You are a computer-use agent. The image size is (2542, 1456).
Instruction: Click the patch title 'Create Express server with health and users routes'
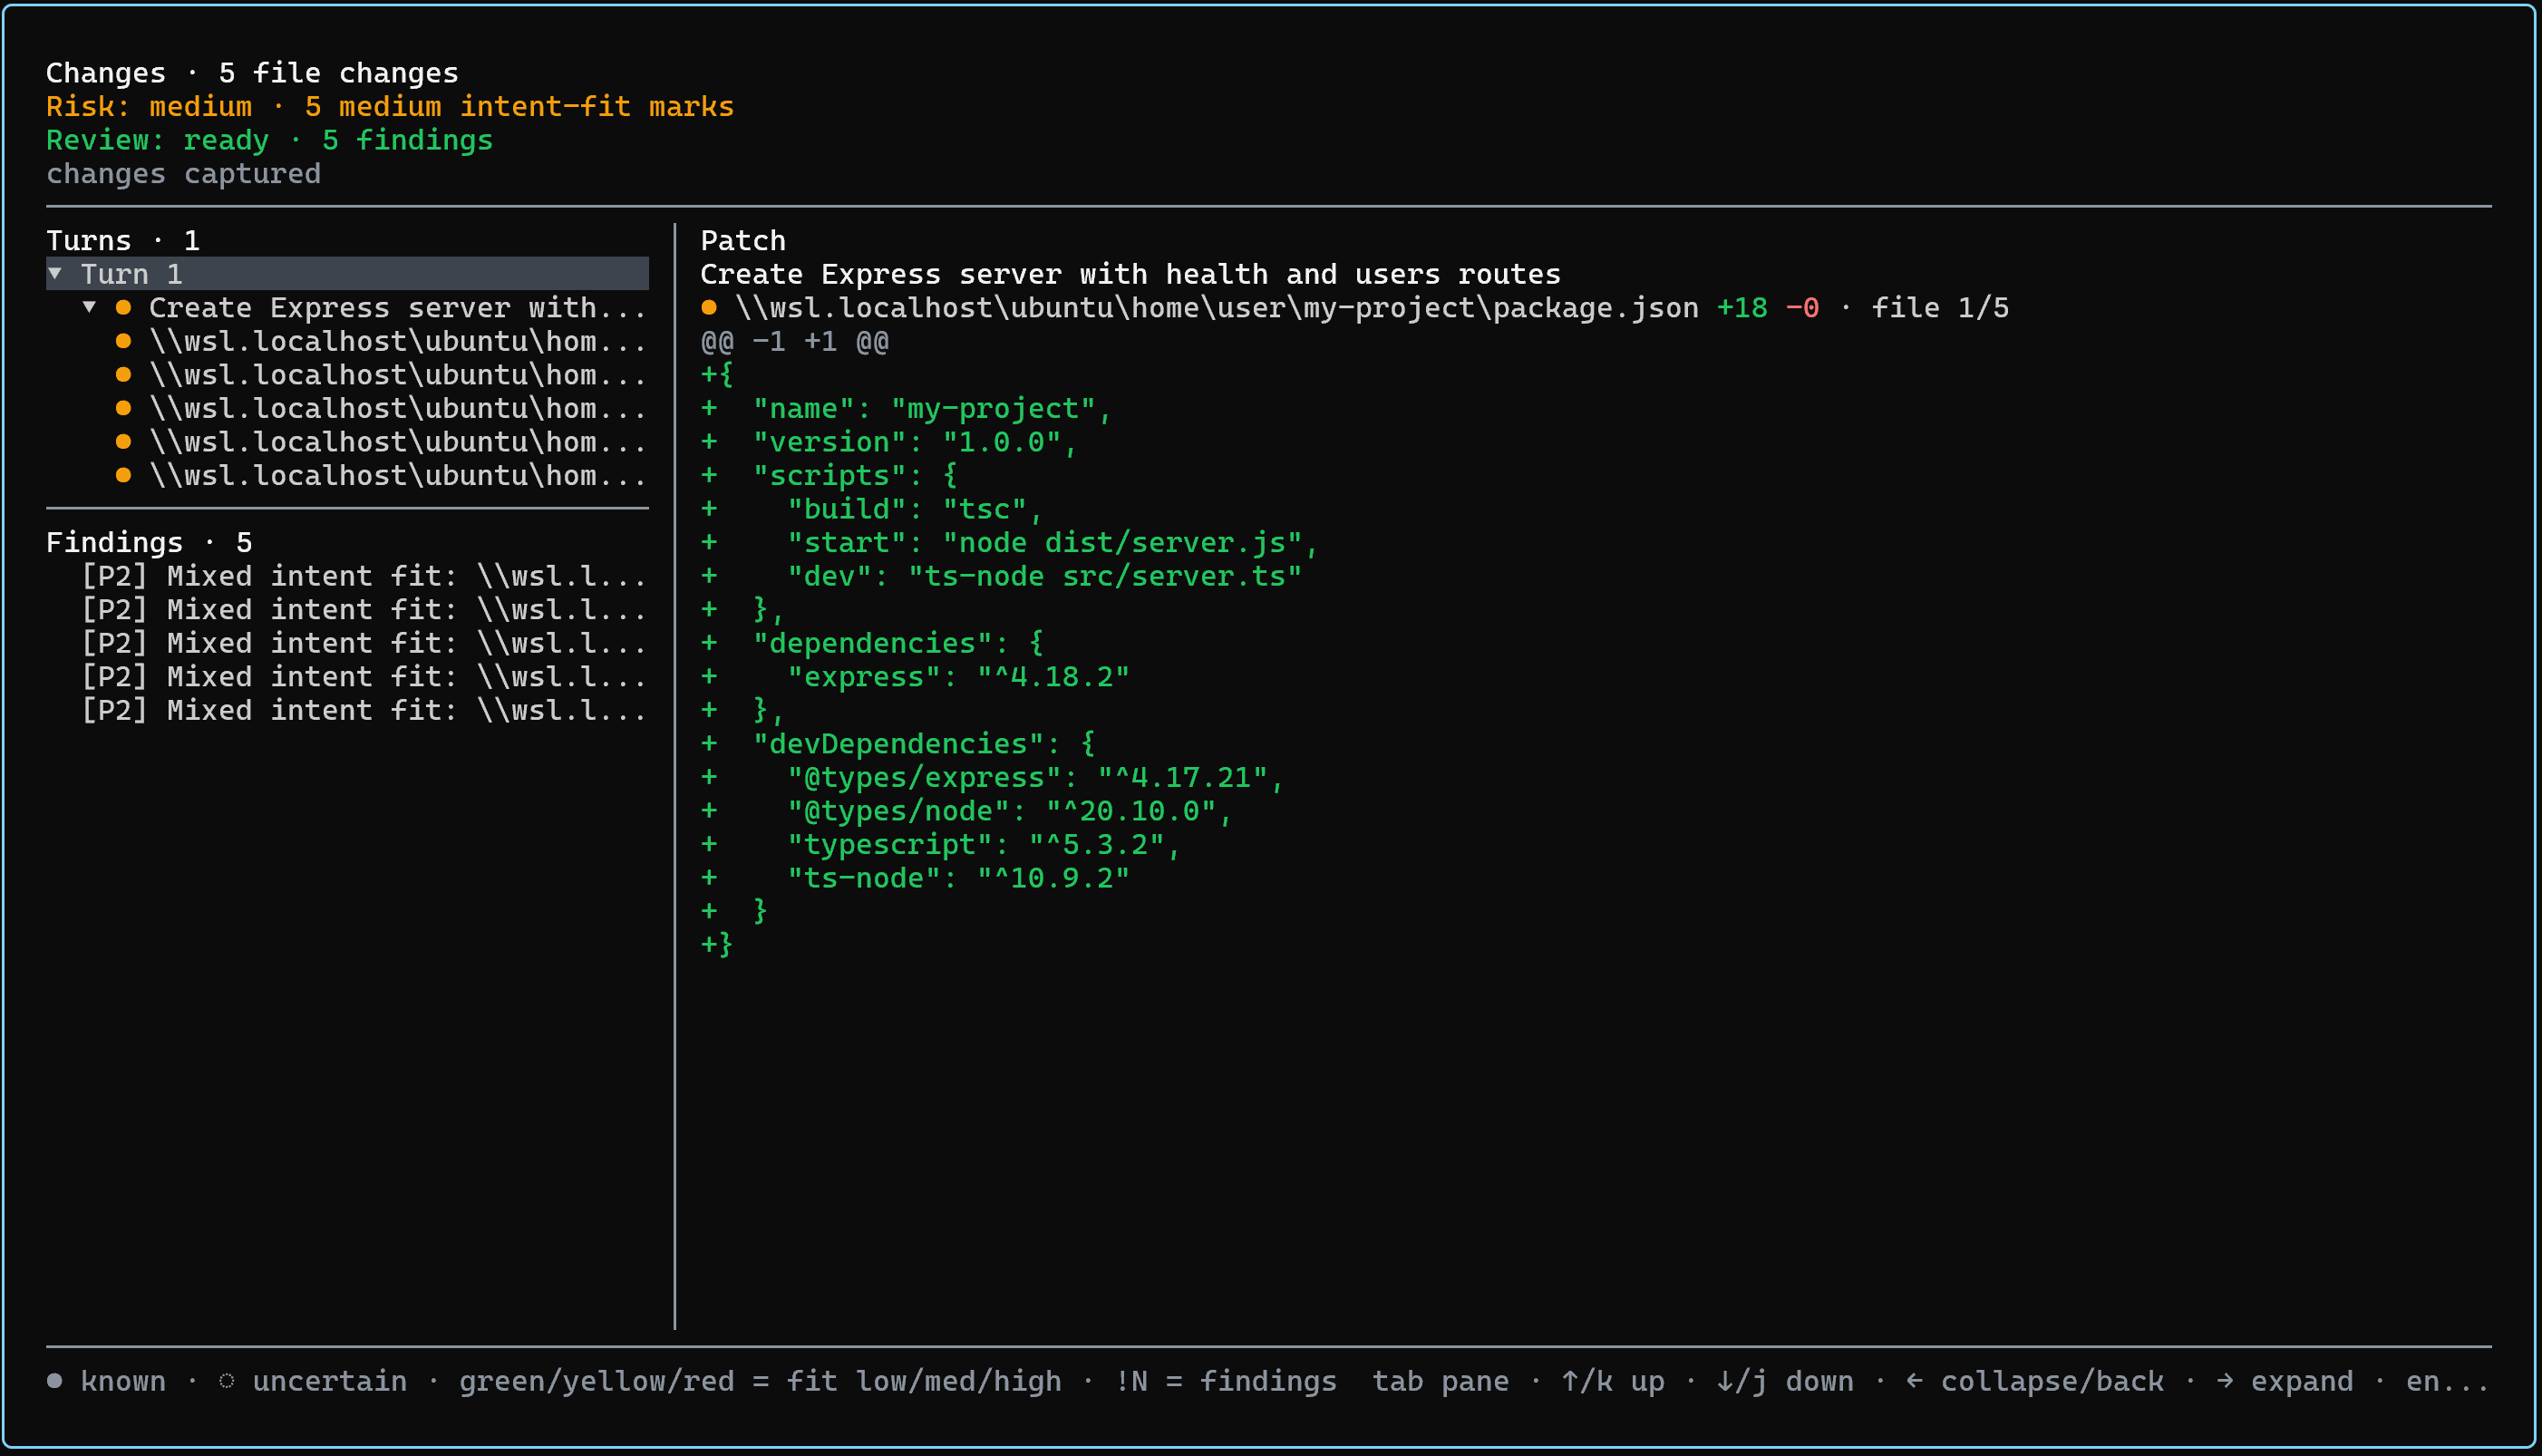click(x=1130, y=274)
